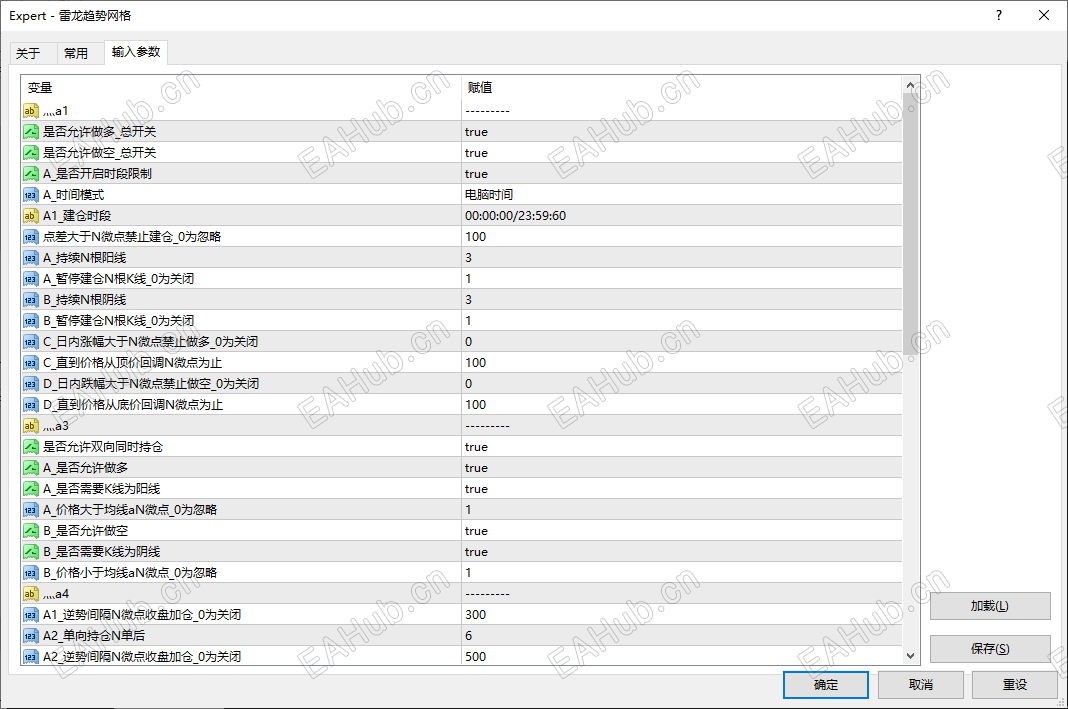Click the string icon beside ,,,,a4
The width and height of the screenshot is (1068, 709).
pos(31,594)
